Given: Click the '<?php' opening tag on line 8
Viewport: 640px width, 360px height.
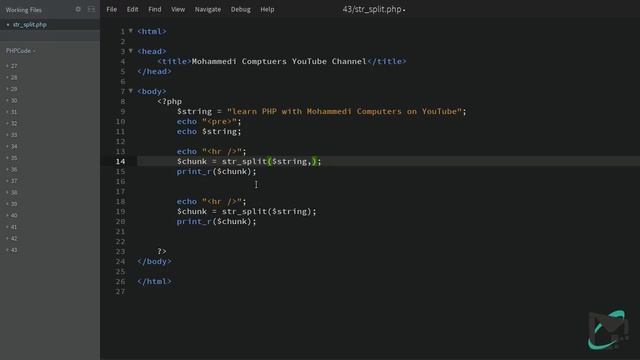Looking at the screenshot, I should click(169, 101).
